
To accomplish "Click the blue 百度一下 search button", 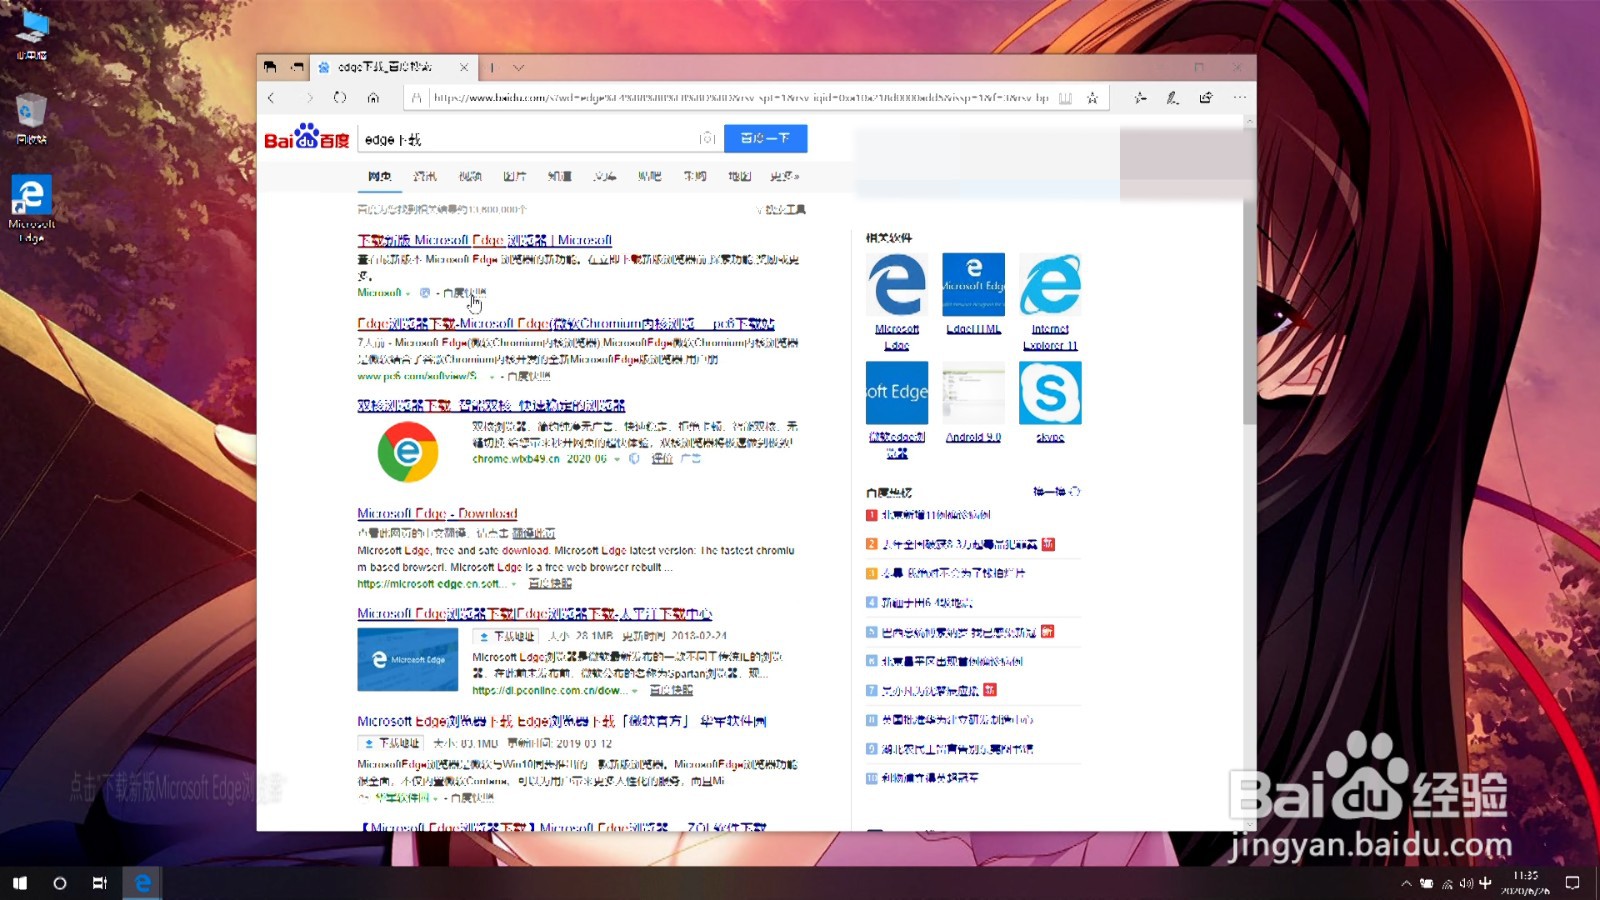I will 765,138.
